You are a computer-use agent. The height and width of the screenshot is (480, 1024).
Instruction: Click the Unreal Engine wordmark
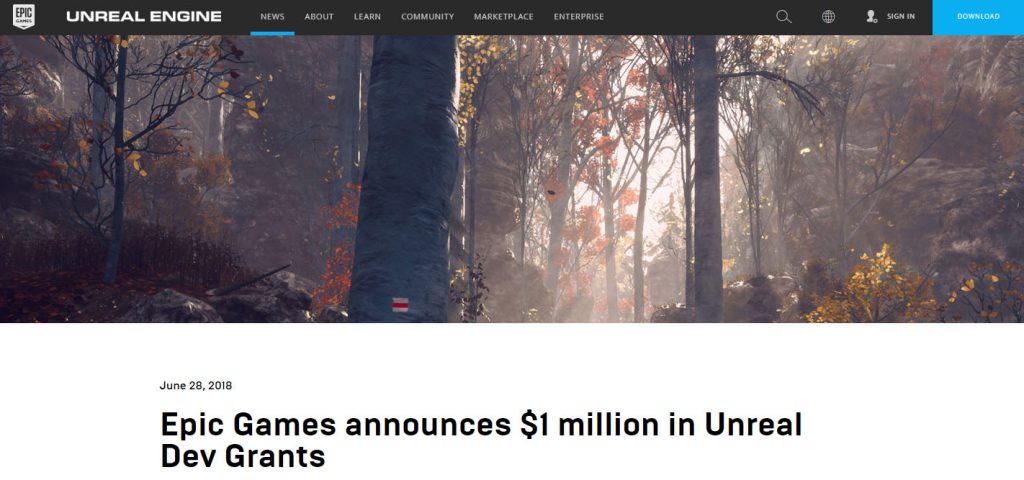[x=144, y=17]
